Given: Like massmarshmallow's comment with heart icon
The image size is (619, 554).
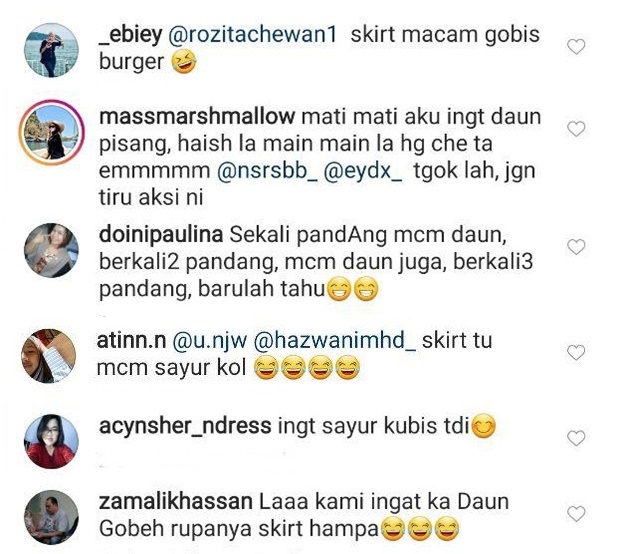Looking at the screenshot, I should [576, 129].
